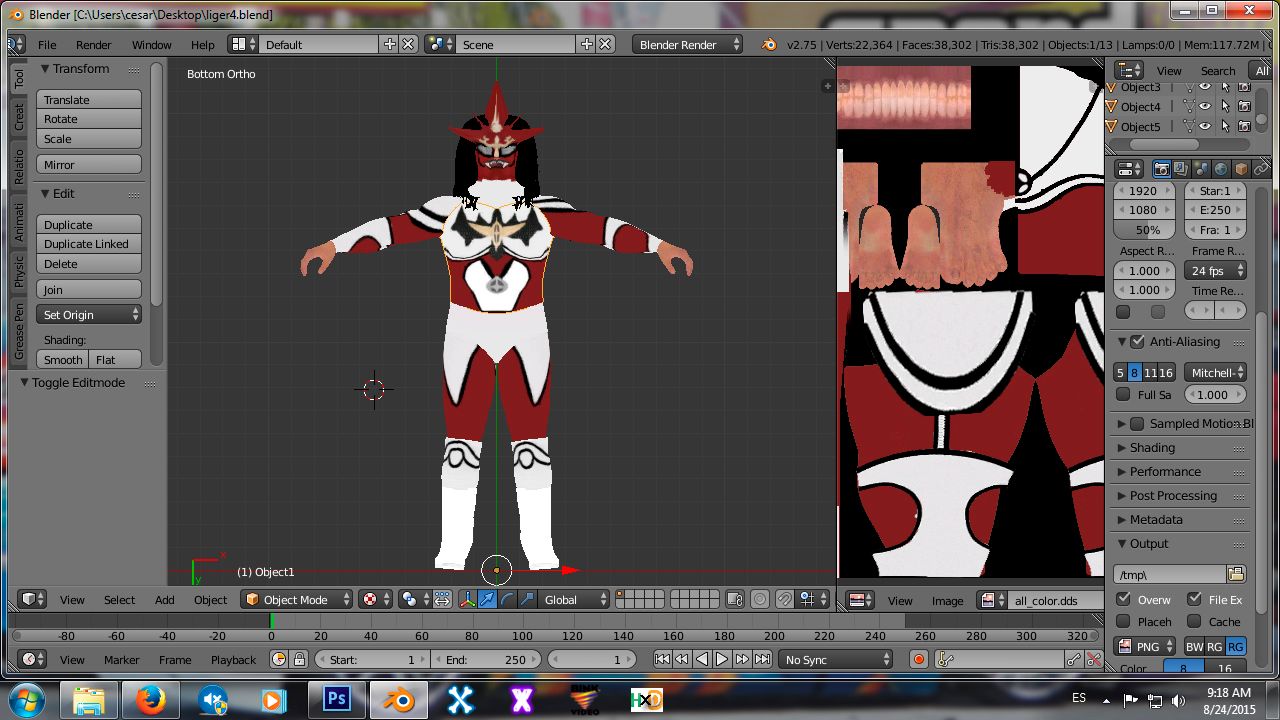Select the scale manipulator icon
Screen dimensions: 1280x720
[526, 600]
